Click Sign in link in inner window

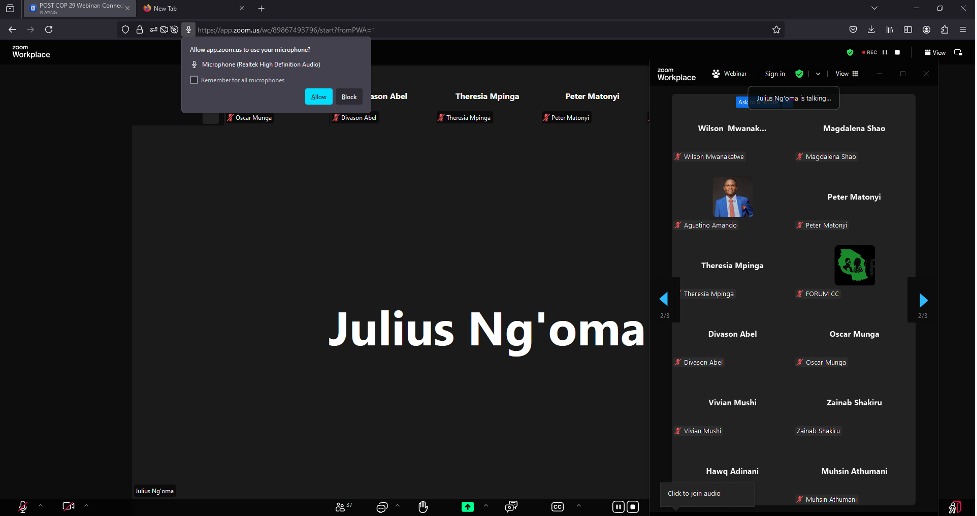tap(775, 74)
